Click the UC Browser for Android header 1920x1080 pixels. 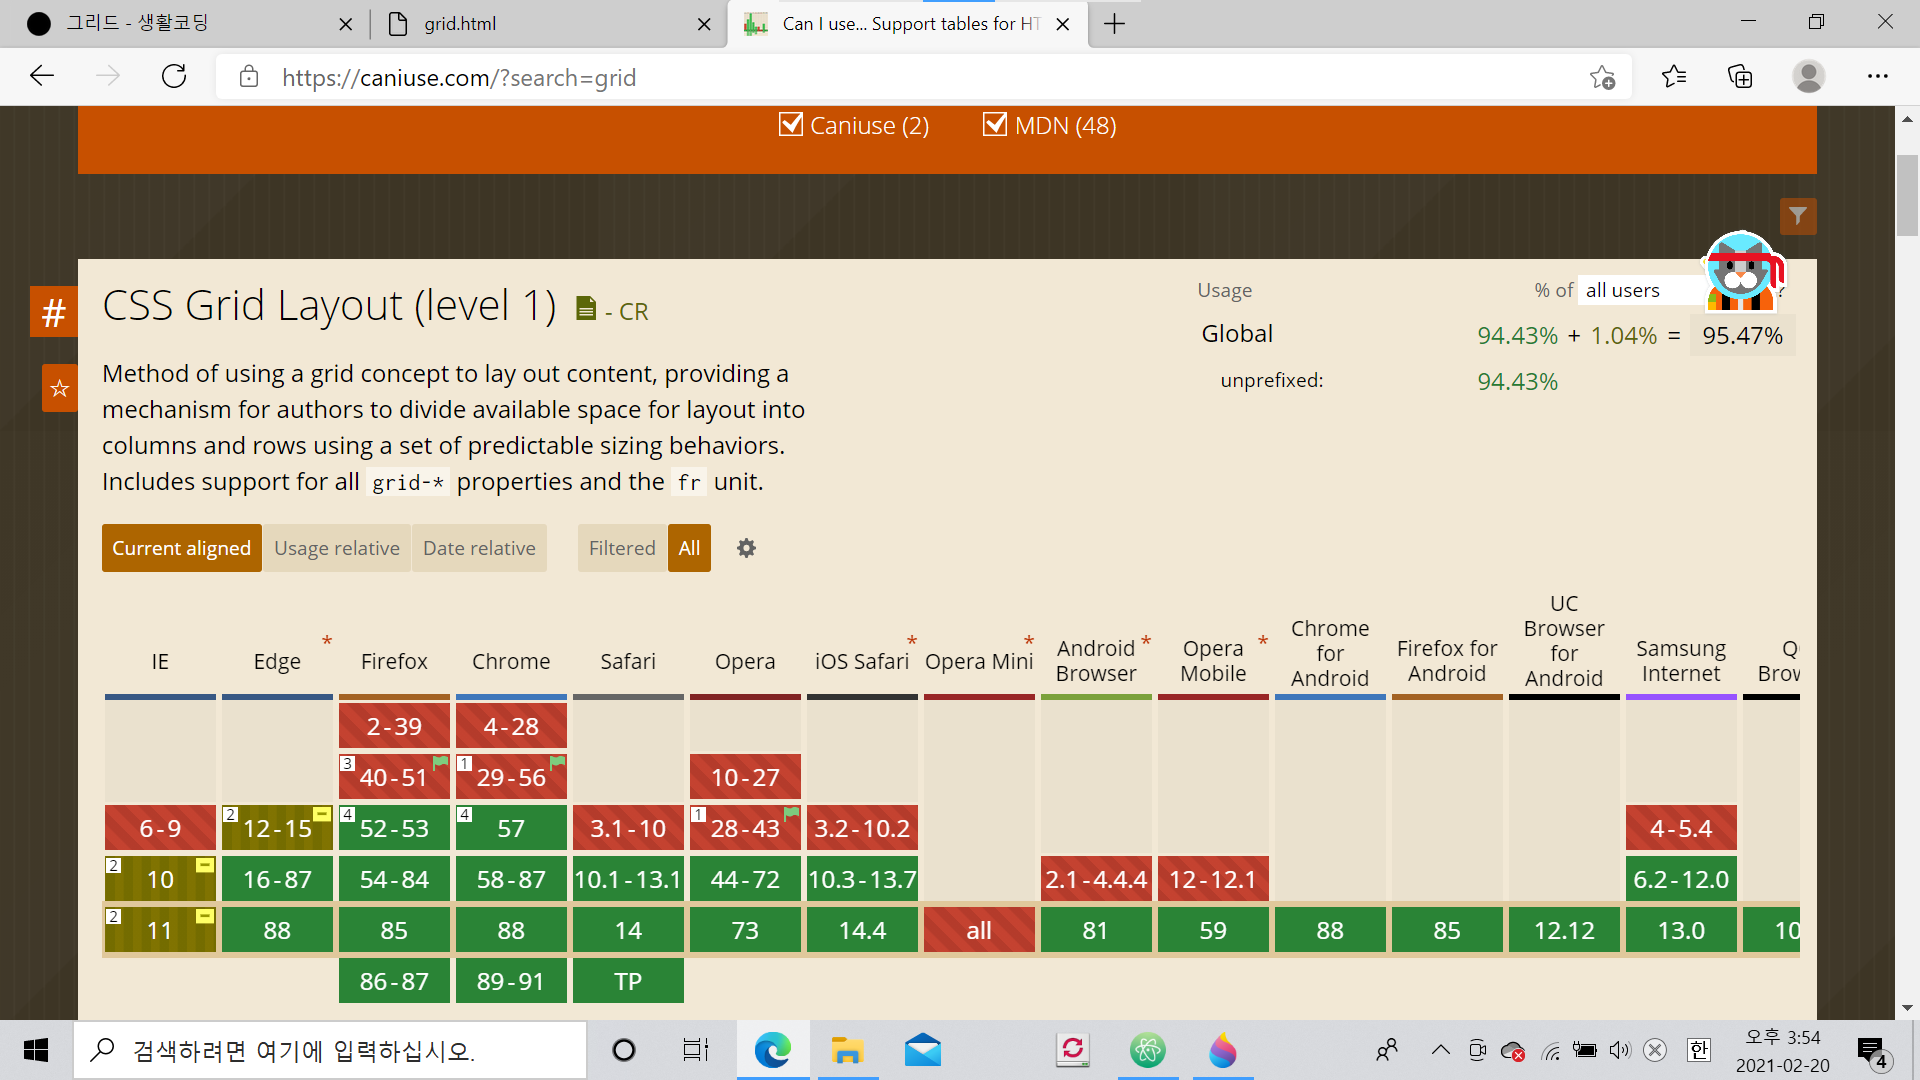[x=1564, y=640]
